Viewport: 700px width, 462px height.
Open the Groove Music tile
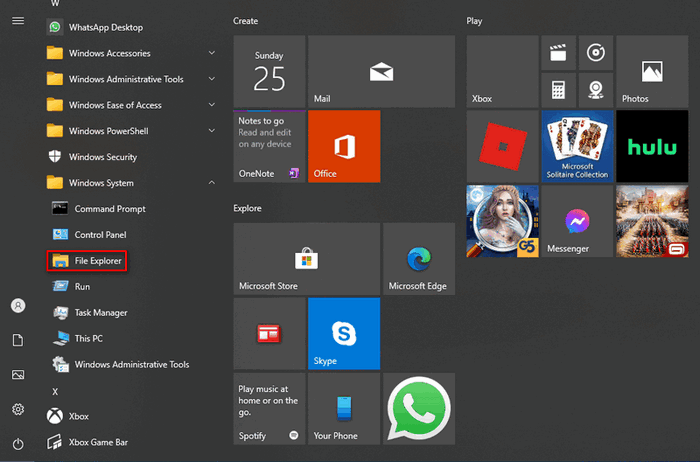(596, 53)
